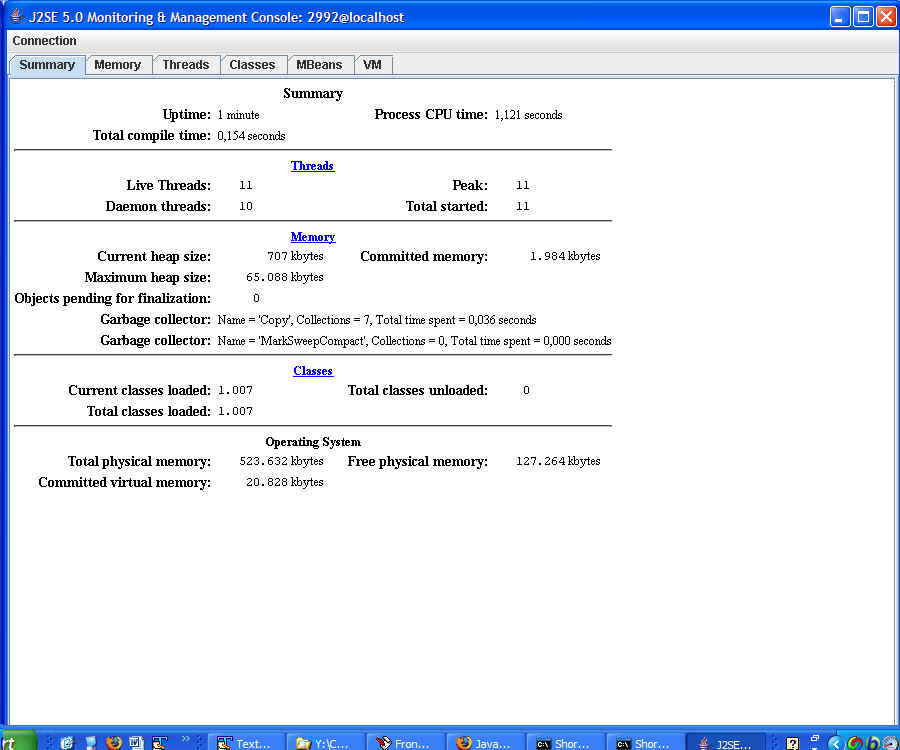Switch to the Text... taskbar window

click(246, 743)
